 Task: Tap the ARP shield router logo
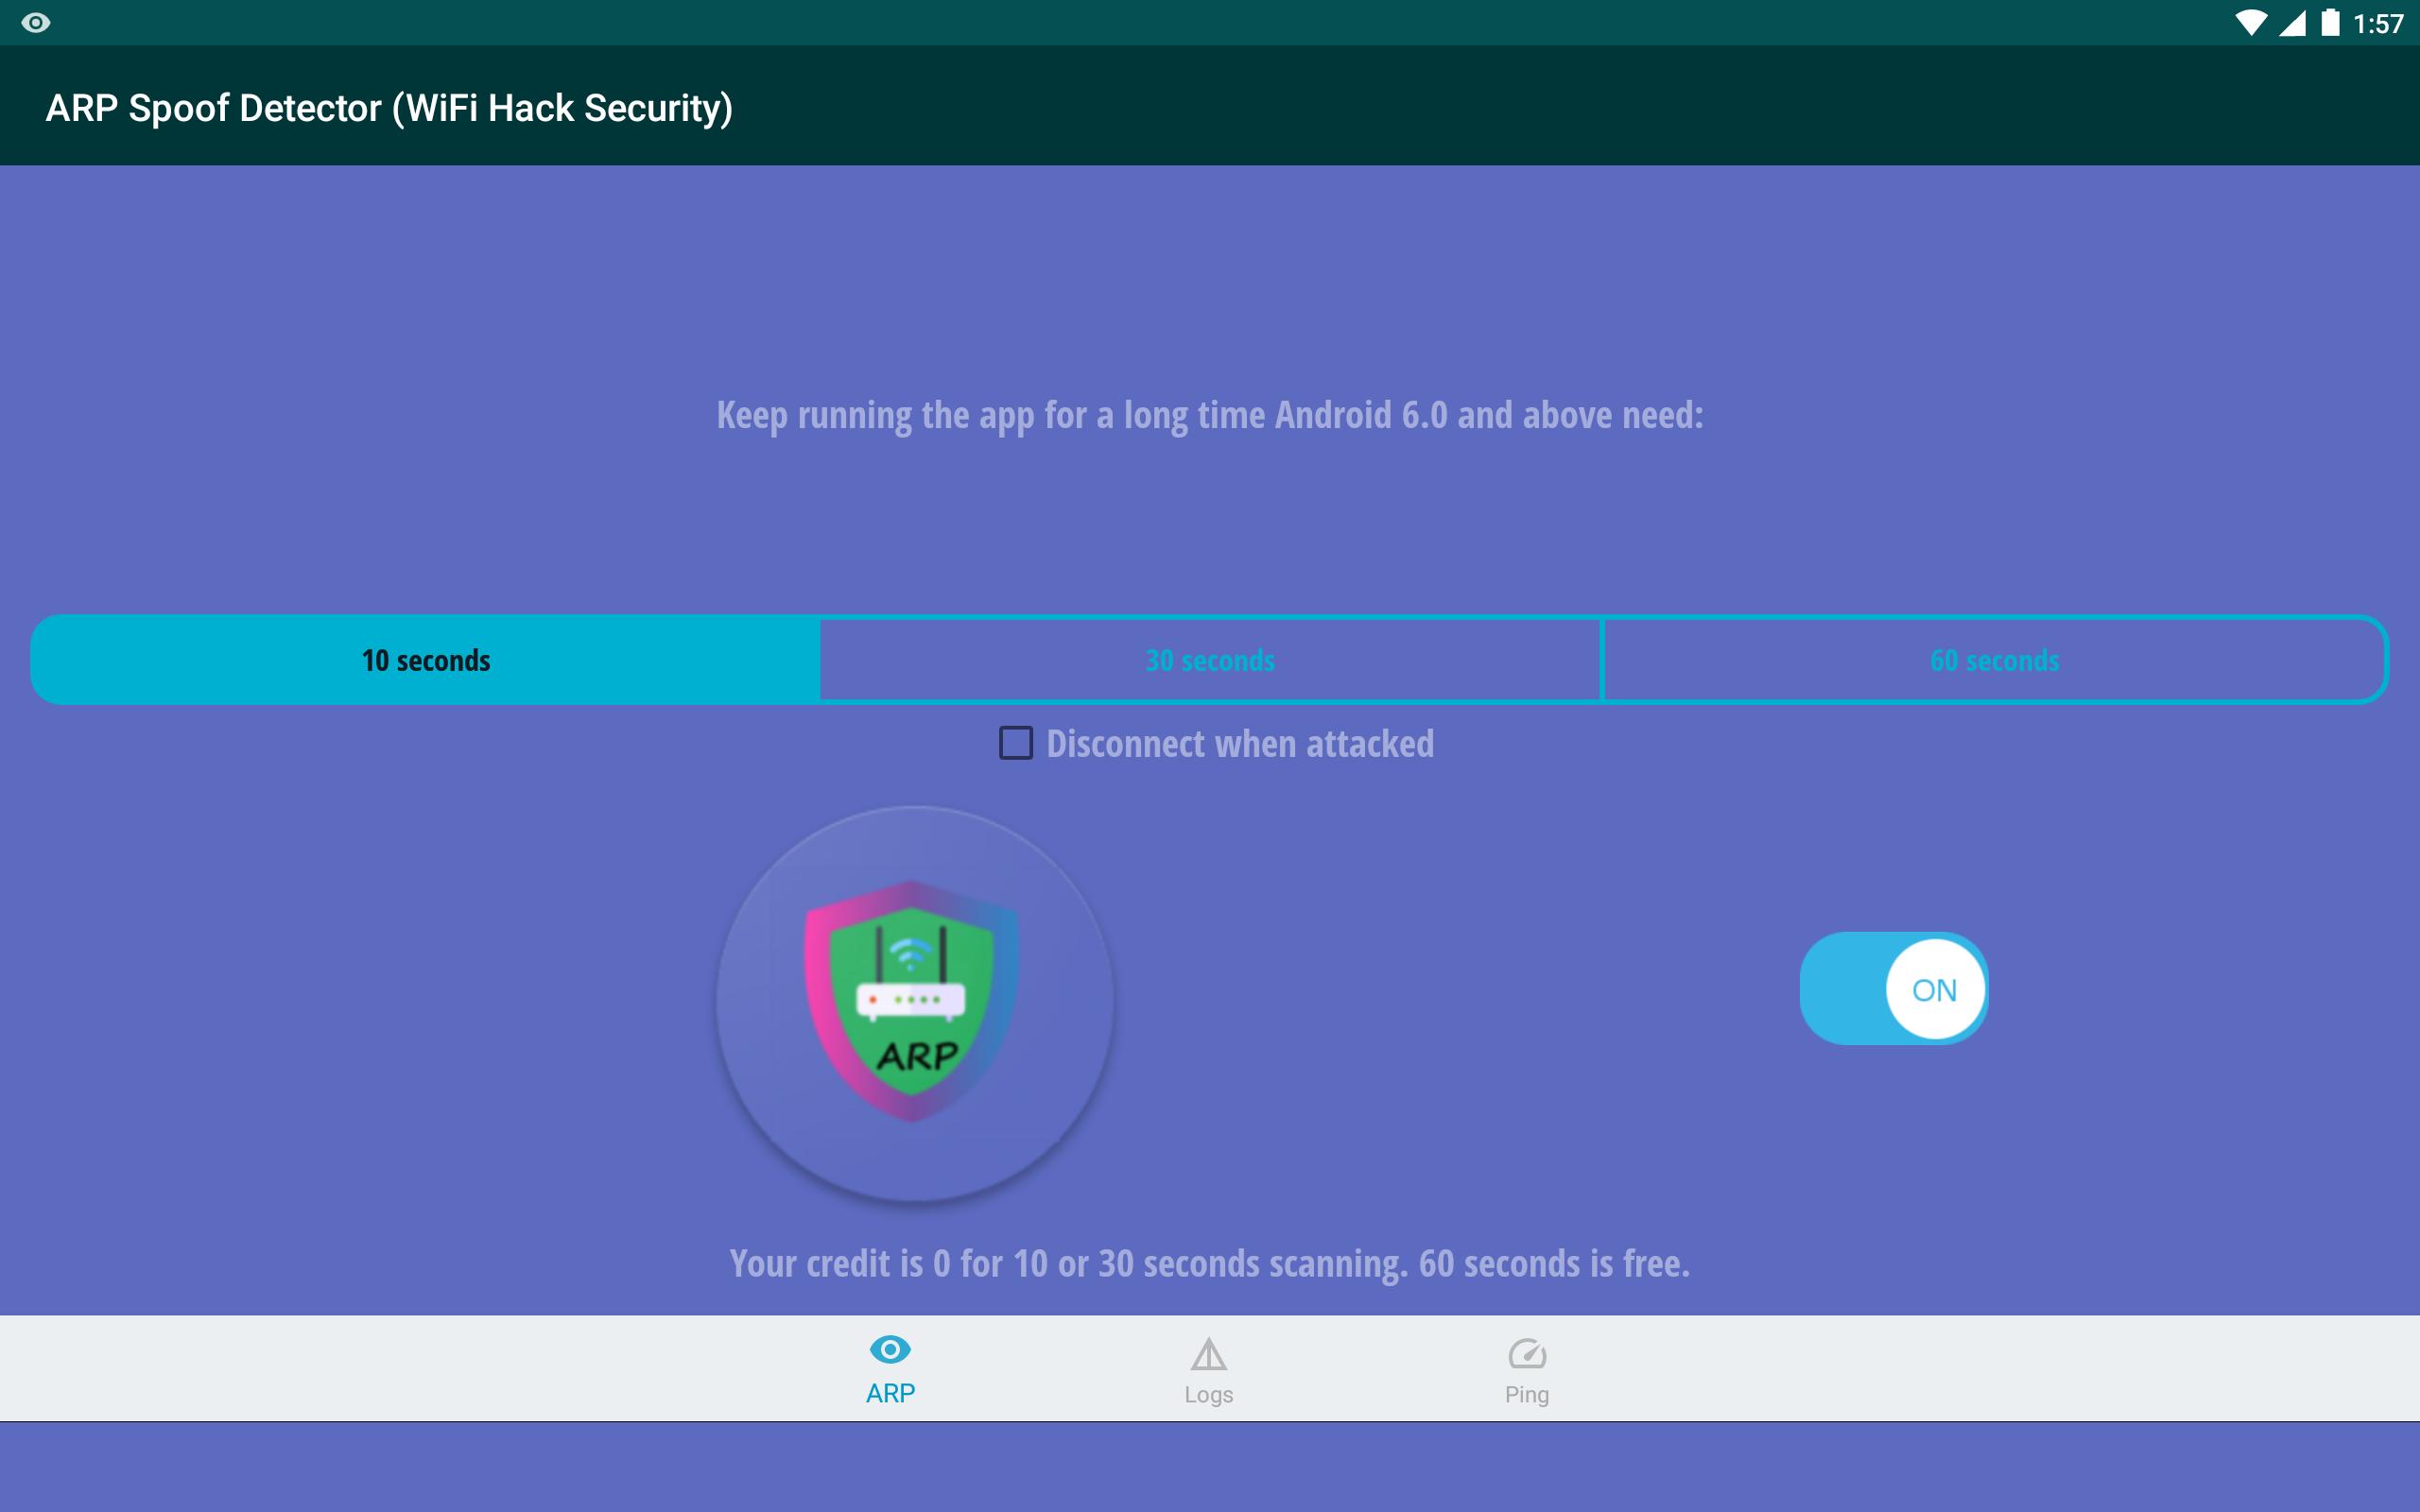(x=914, y=1002)
